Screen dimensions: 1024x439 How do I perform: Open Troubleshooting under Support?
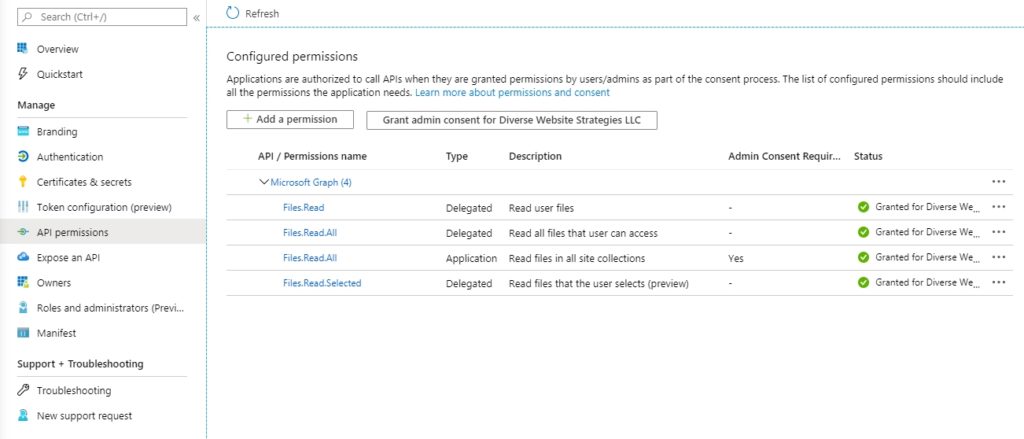pyautogui.click(x=74, y=391)
